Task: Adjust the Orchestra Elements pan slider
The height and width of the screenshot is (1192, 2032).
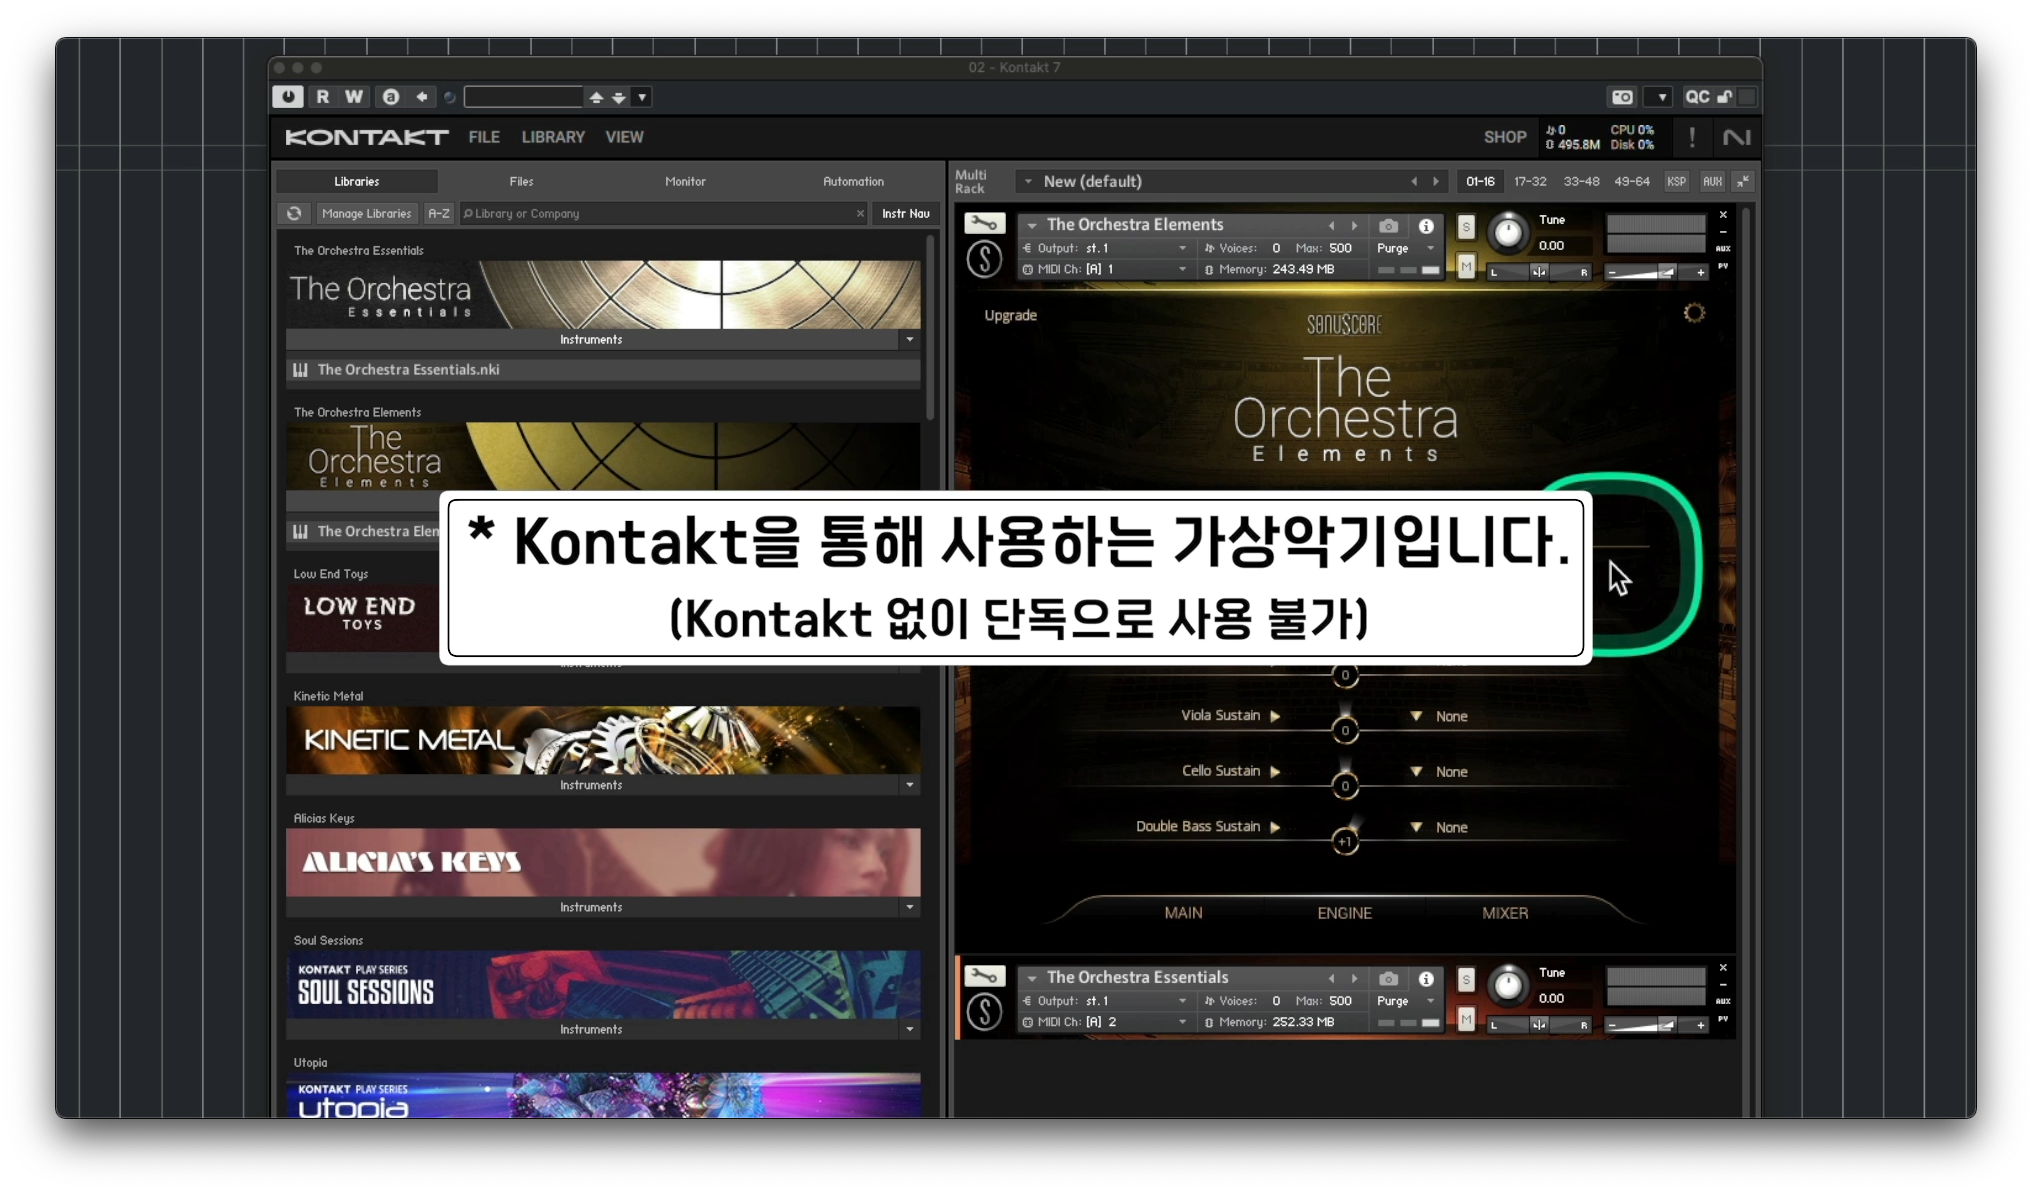Action: coord(1539,272)
